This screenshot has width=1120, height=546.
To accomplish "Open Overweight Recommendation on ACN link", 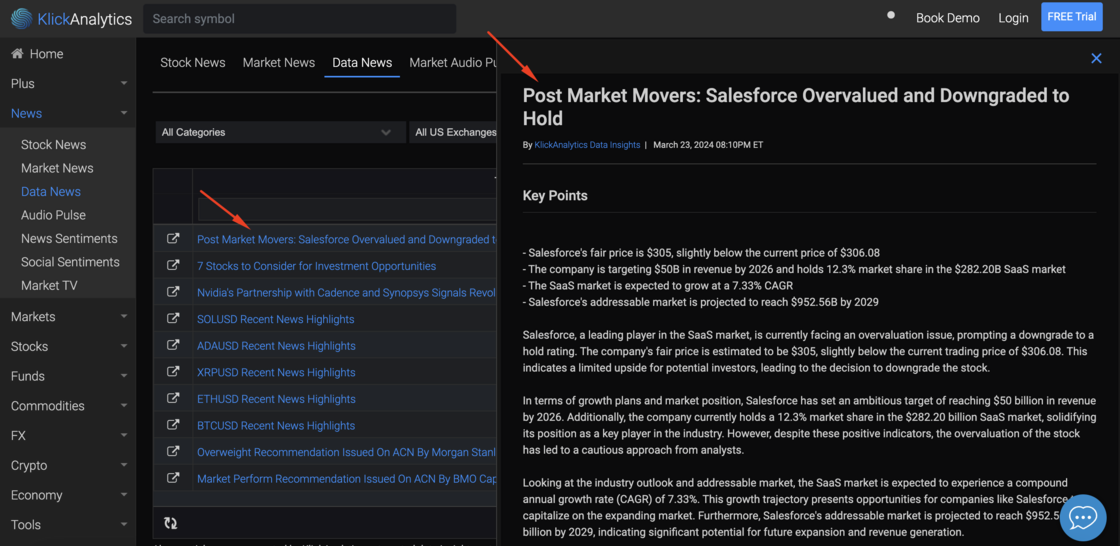I will point(346,452).
